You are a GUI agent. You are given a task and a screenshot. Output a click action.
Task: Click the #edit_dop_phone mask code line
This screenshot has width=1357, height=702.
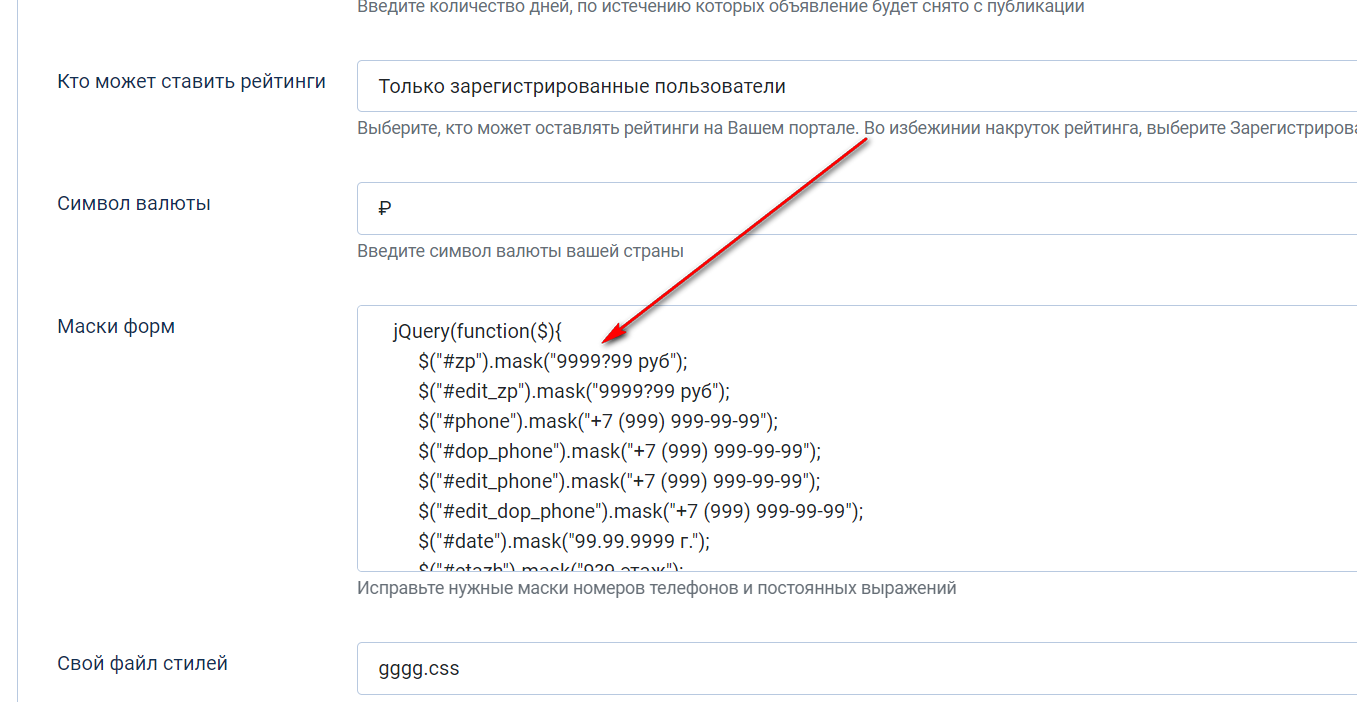click(640, 511)
